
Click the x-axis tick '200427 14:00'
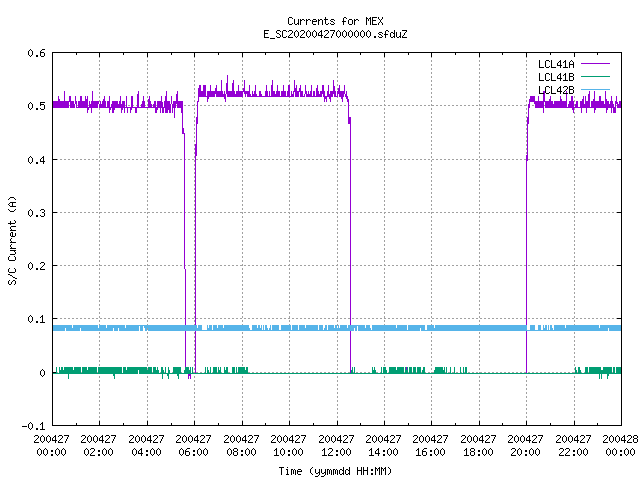tap(383, 445)
